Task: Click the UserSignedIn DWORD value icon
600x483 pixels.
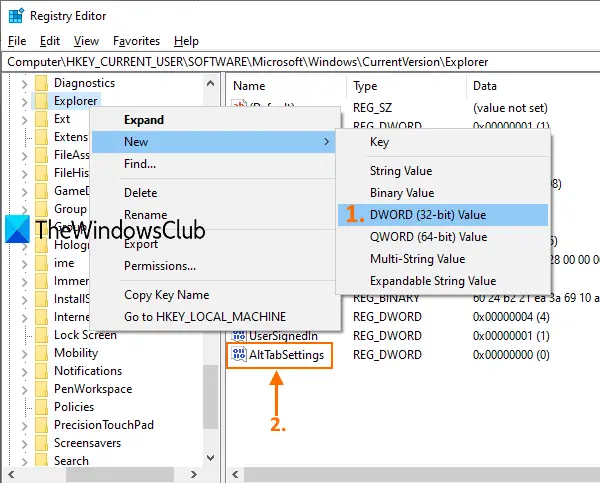Action: coord(239,336)
